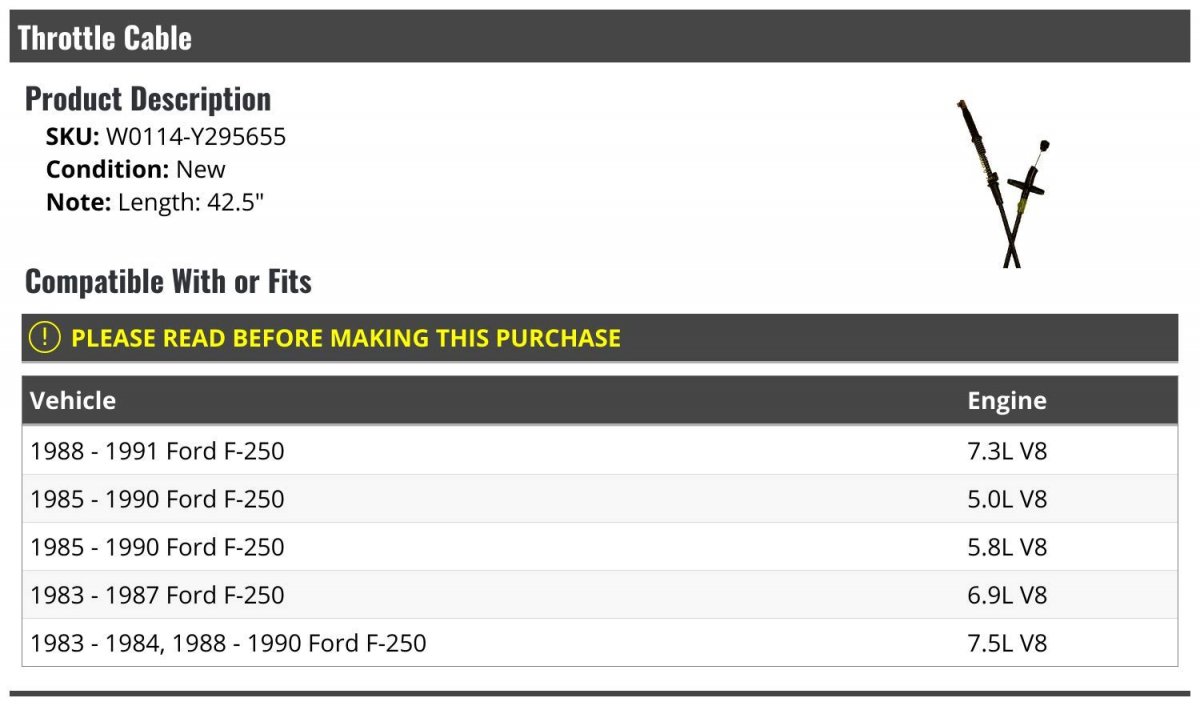Click the Note Length 42.5" line
This screenshot has height=706, width=1200.
point(155,202)
